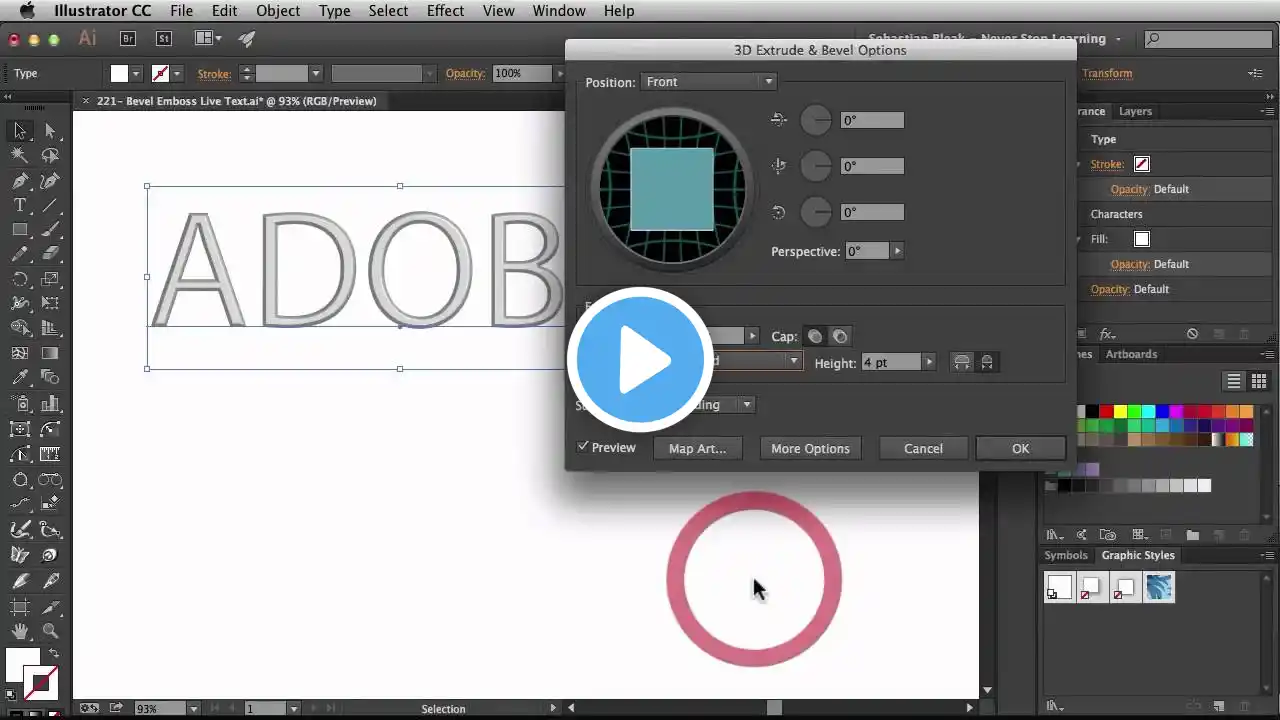Click the bevel Height field showing 4 pt
Viewport: 1280px width, 720px height.
pos(891,362)
